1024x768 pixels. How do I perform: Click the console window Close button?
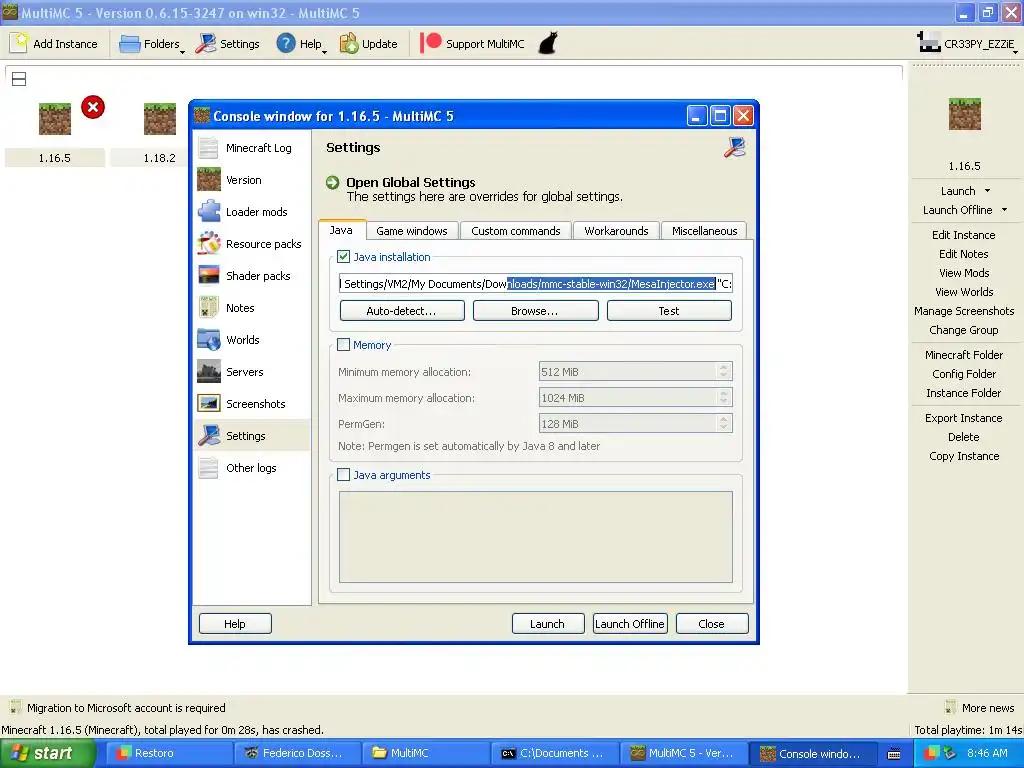tap(712, 624)
